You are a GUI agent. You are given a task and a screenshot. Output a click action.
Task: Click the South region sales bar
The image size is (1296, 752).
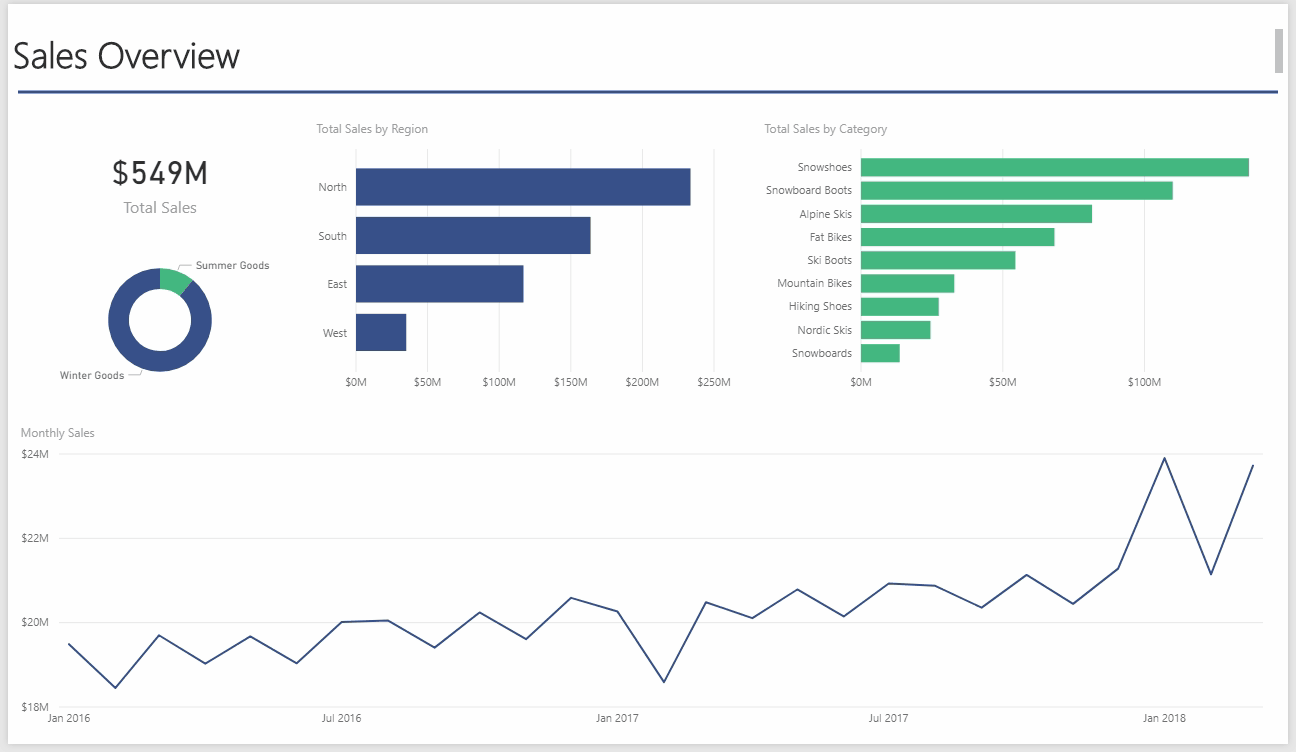click(x=472, y=235)
